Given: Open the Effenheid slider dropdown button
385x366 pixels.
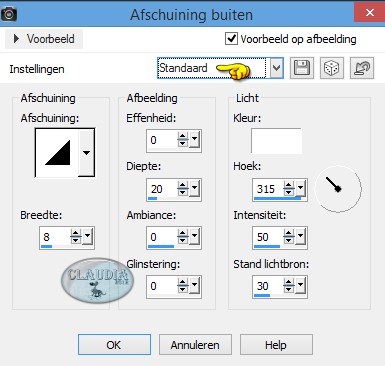Looking at the screenshot, I should tap(194, 139).
